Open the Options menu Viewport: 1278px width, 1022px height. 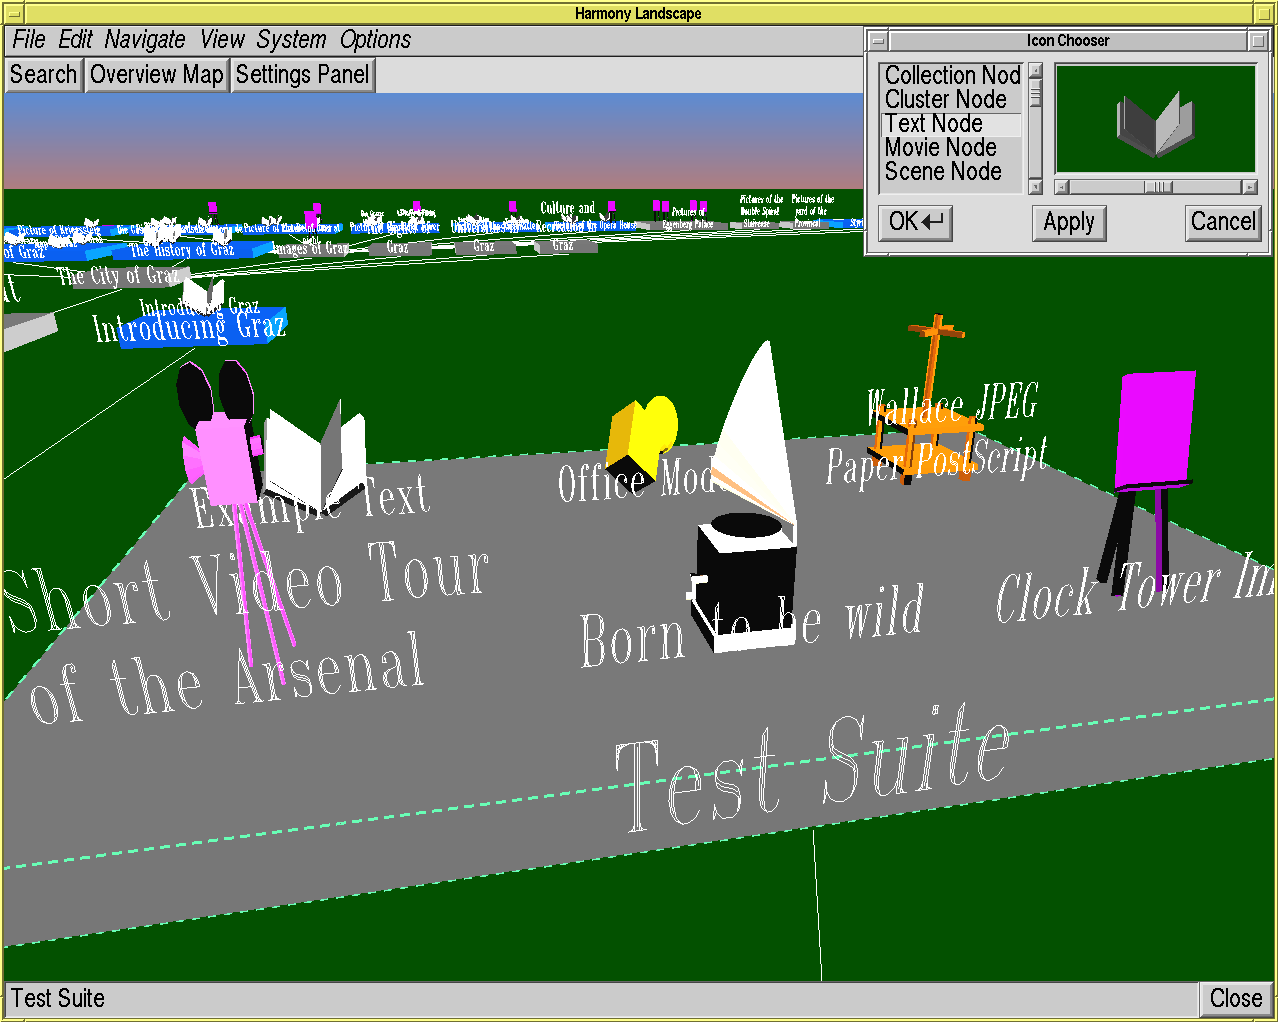tap(375, 40)
